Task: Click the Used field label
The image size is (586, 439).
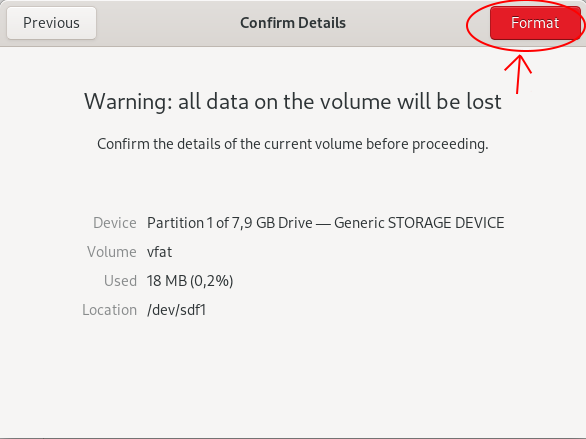Action: [120, 281]
